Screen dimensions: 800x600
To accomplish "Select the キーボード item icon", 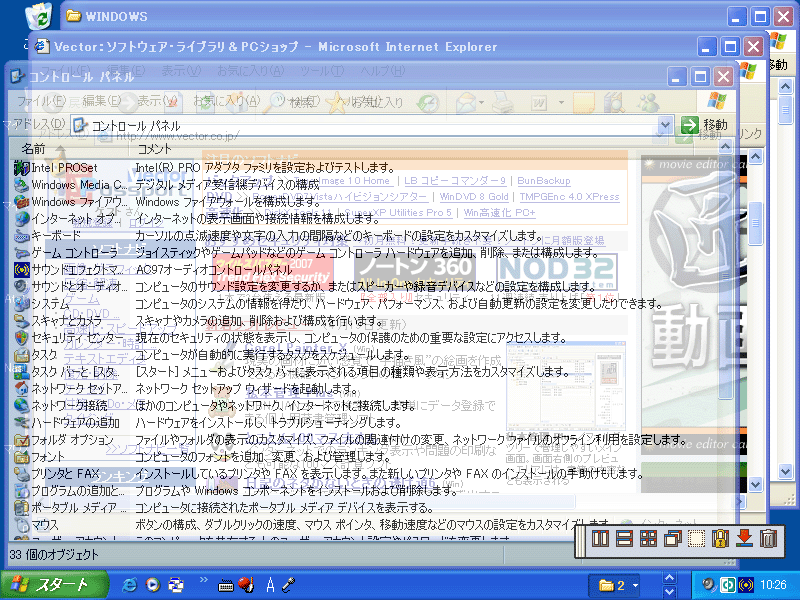I will pos(21,236).
